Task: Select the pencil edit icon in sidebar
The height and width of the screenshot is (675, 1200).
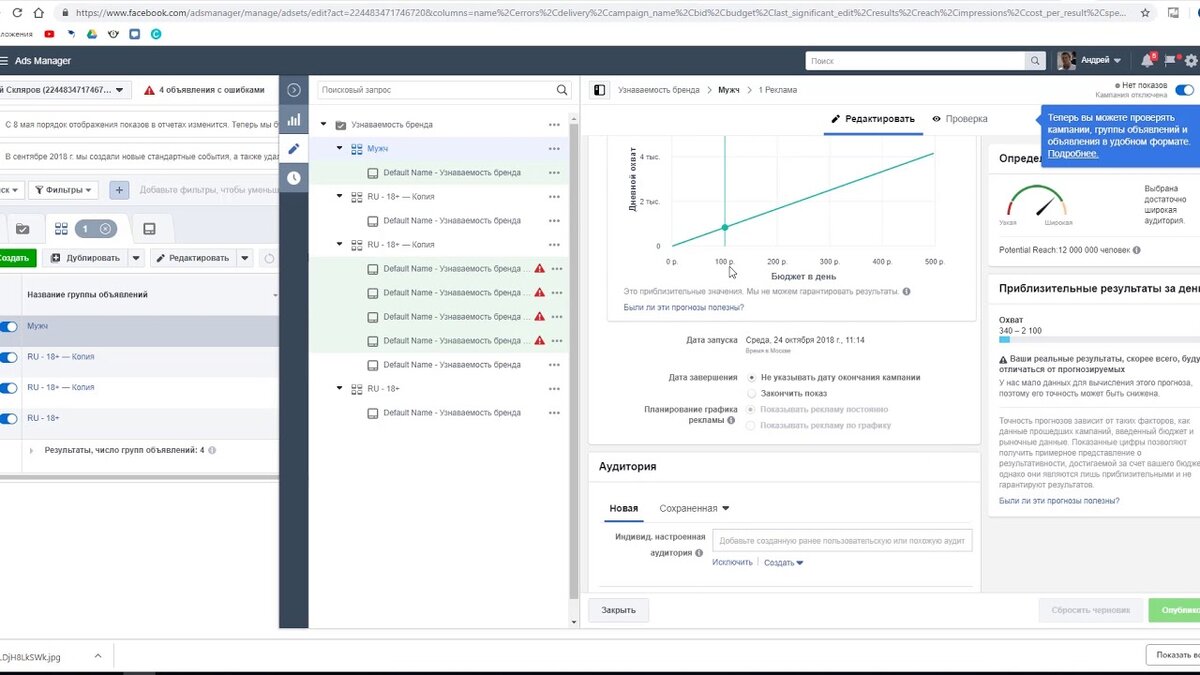Action: click(x=294, y=149)
